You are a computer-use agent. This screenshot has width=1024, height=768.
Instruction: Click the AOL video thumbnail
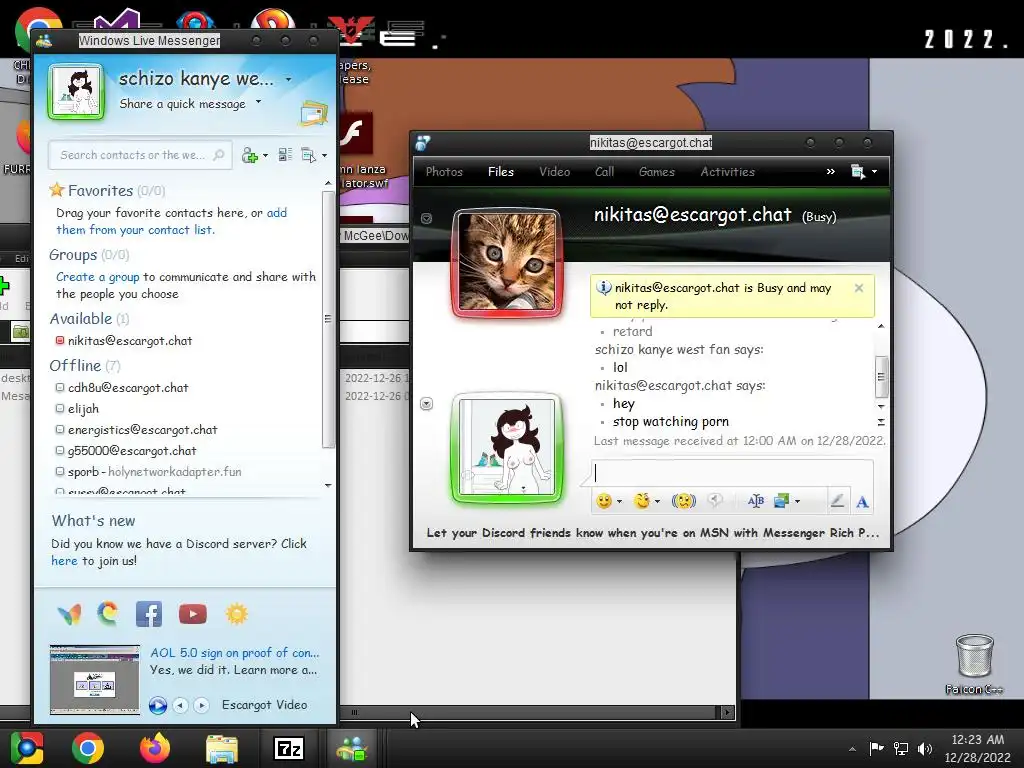95,680
